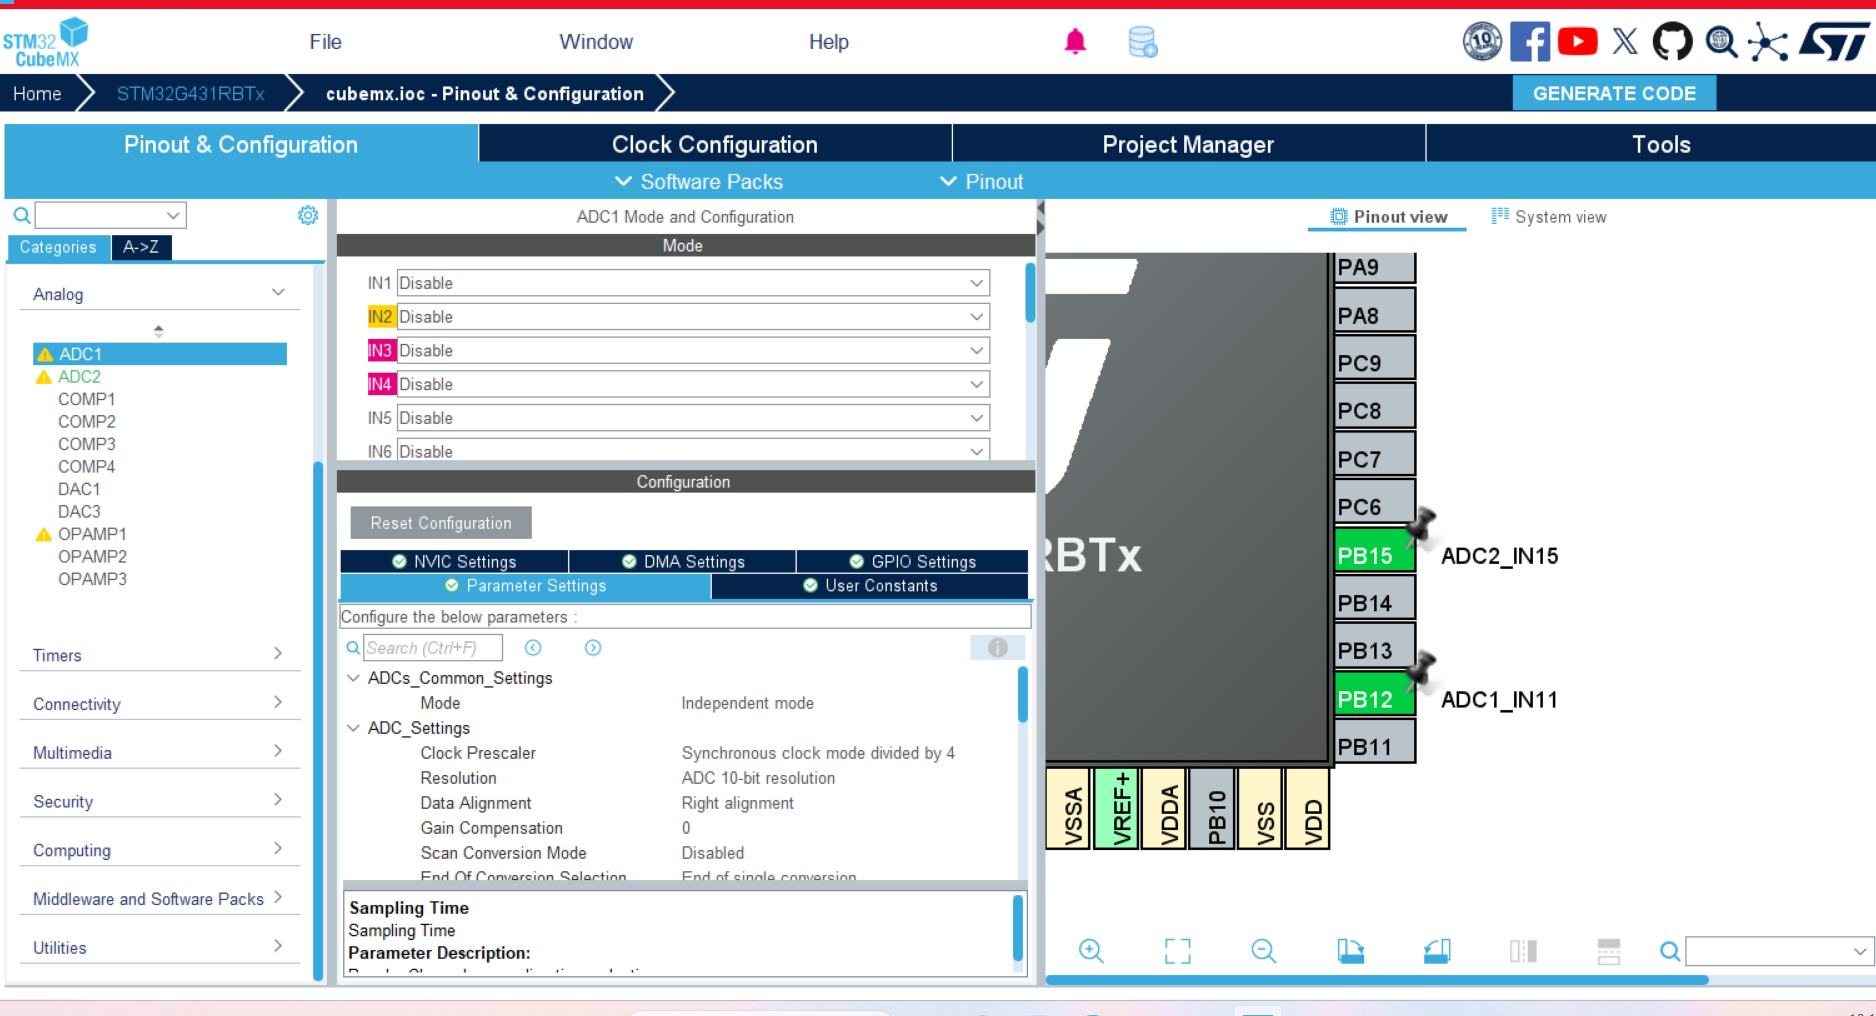This screenshot has width=1876, height=1016.
Task: Open the File menu
Action: [325, 42]
